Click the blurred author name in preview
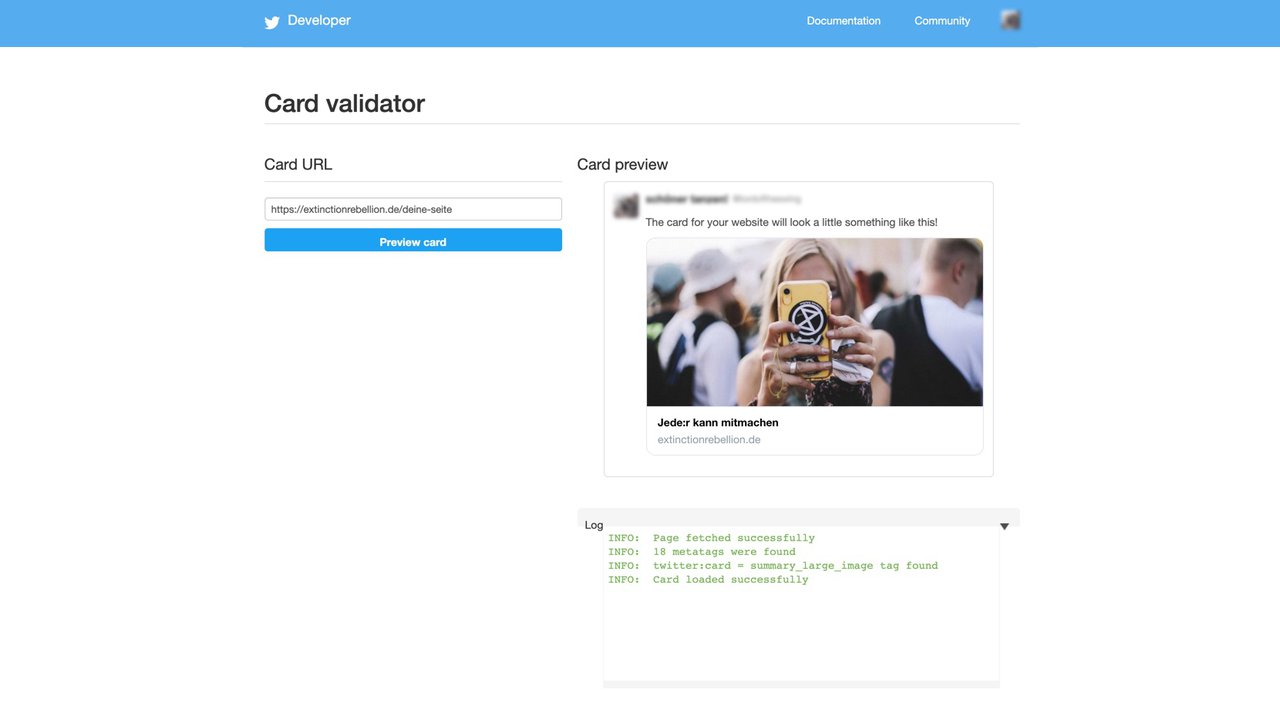This screenshot has height=720, width=1280. tap(685, 200)
